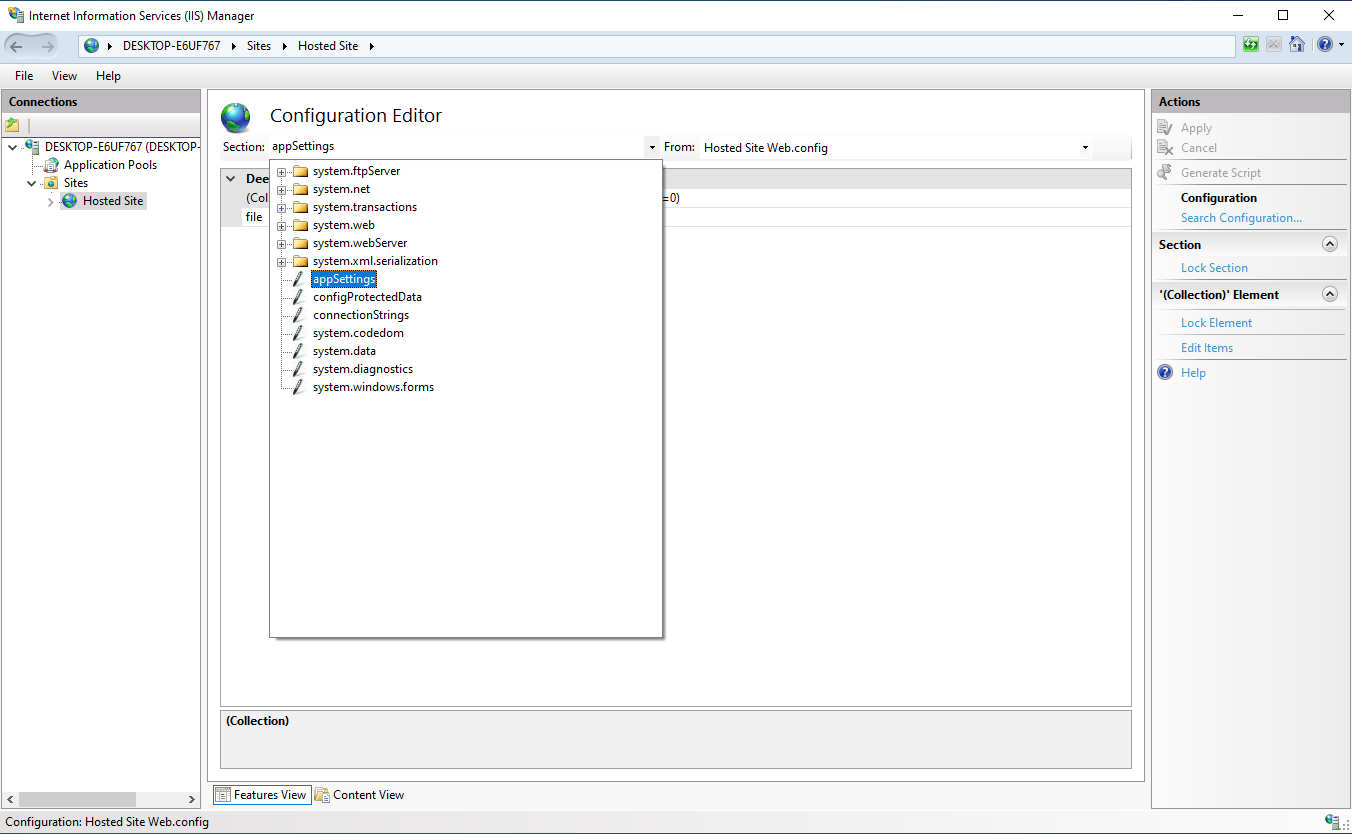Open the View menu
Image resolution: width=1352 pixels, height=834 pixels.
click(64, 75)
